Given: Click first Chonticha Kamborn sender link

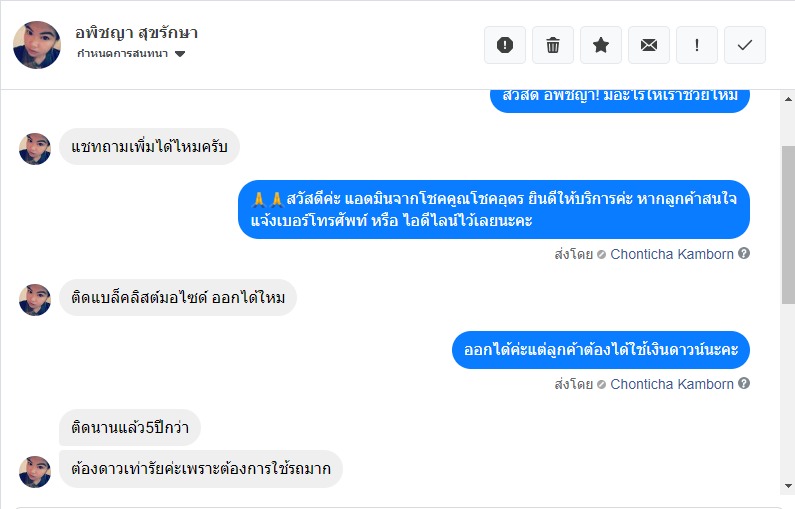Looking at the screenshot, I should click(672, 254).
